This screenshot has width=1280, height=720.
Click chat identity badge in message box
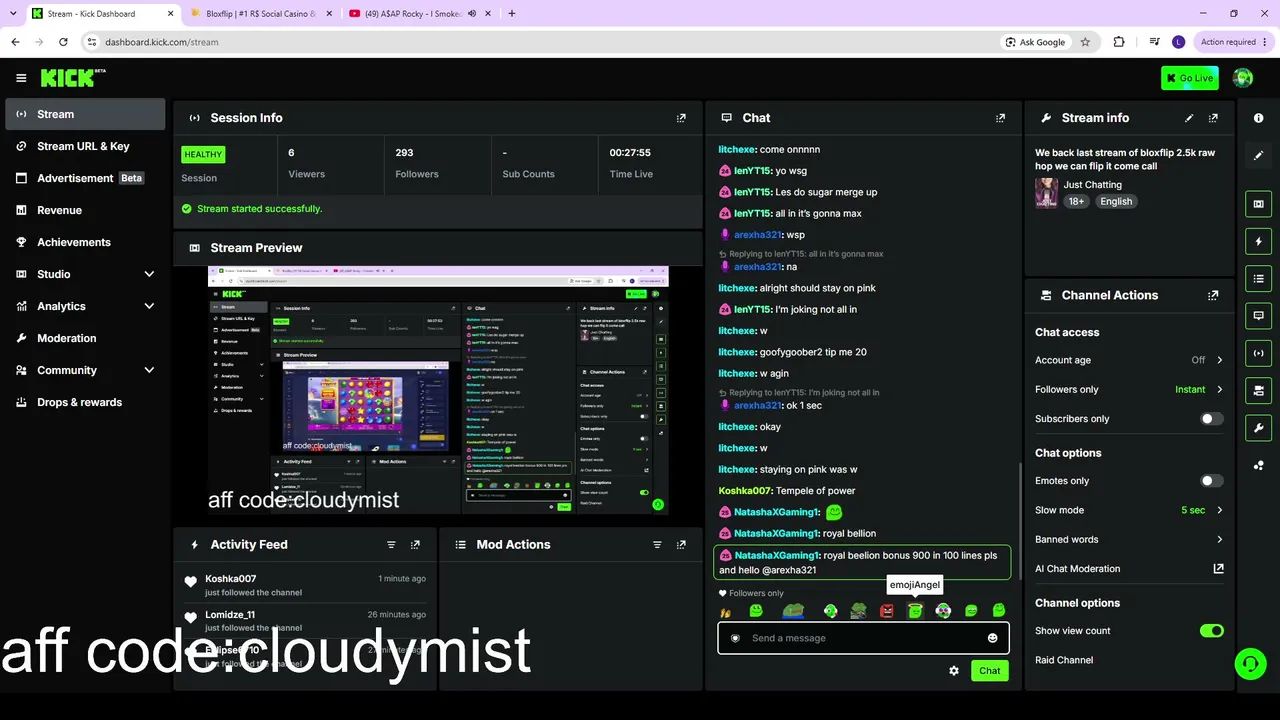click(x=736, y=638)
